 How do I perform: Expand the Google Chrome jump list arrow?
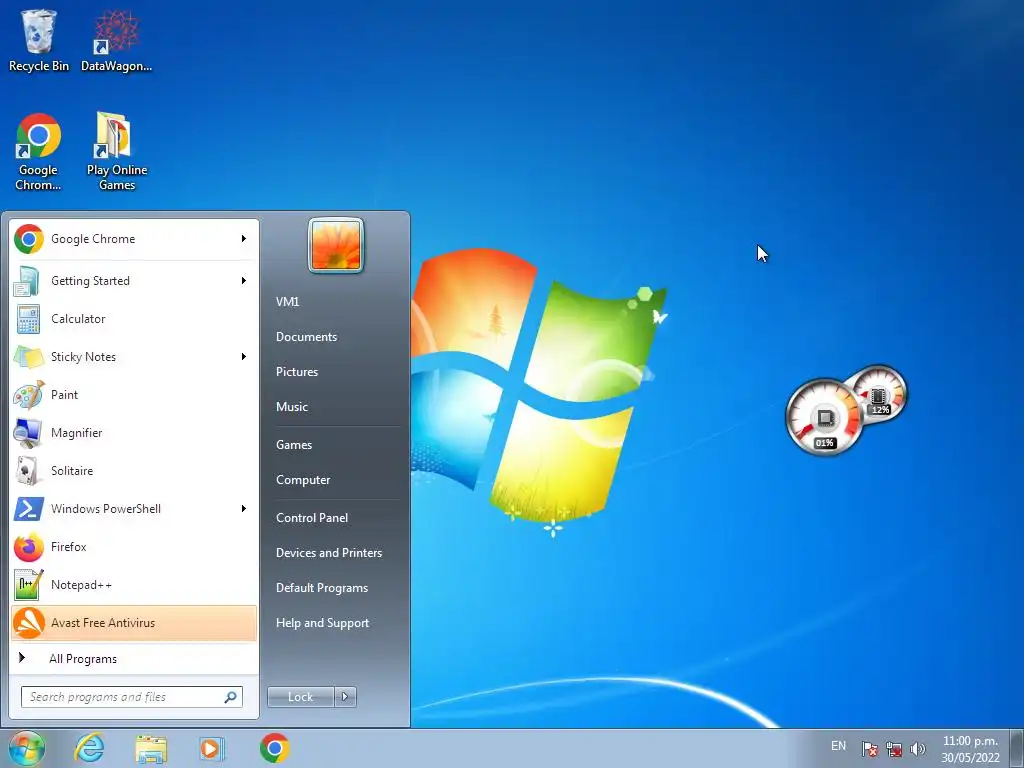(x=244, y=239)
